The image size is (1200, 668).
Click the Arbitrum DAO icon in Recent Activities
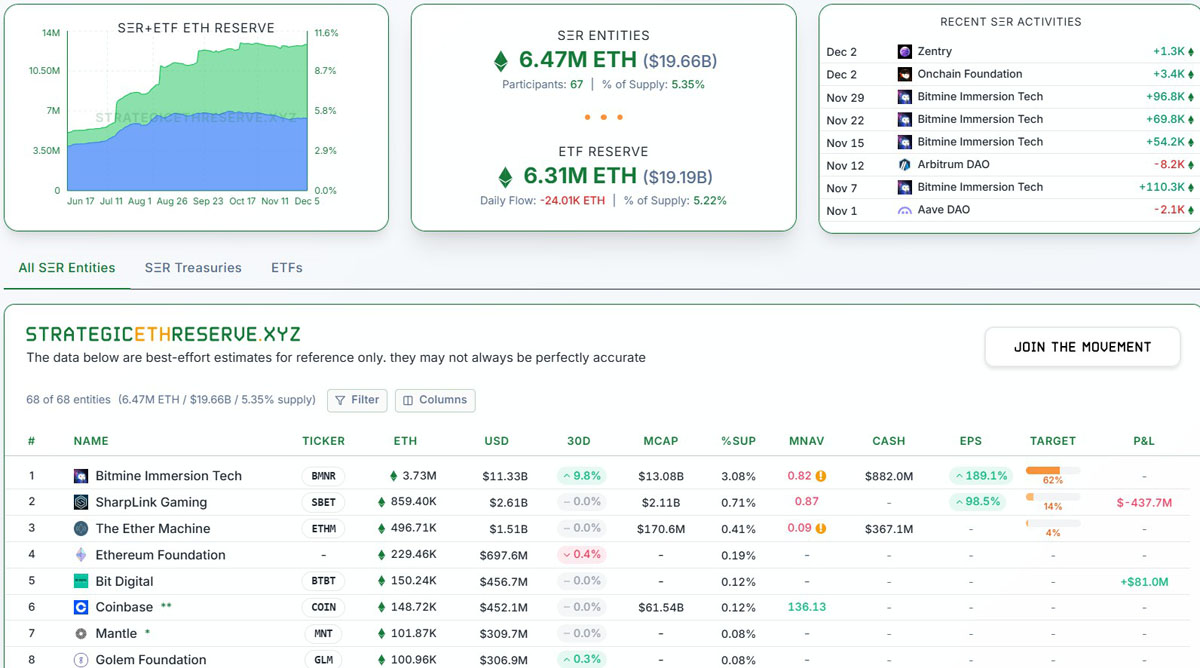tap(904, 164)
